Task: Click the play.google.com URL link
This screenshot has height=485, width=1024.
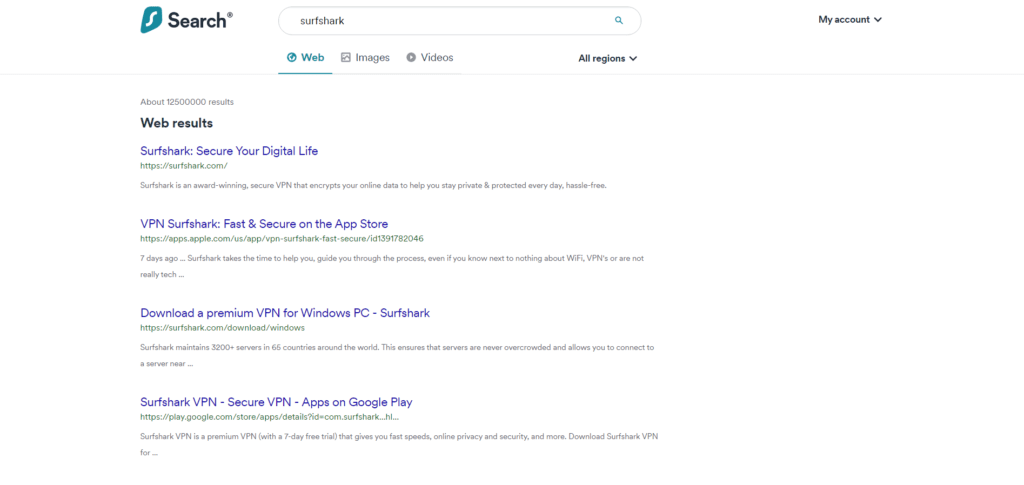Action: 269,417
